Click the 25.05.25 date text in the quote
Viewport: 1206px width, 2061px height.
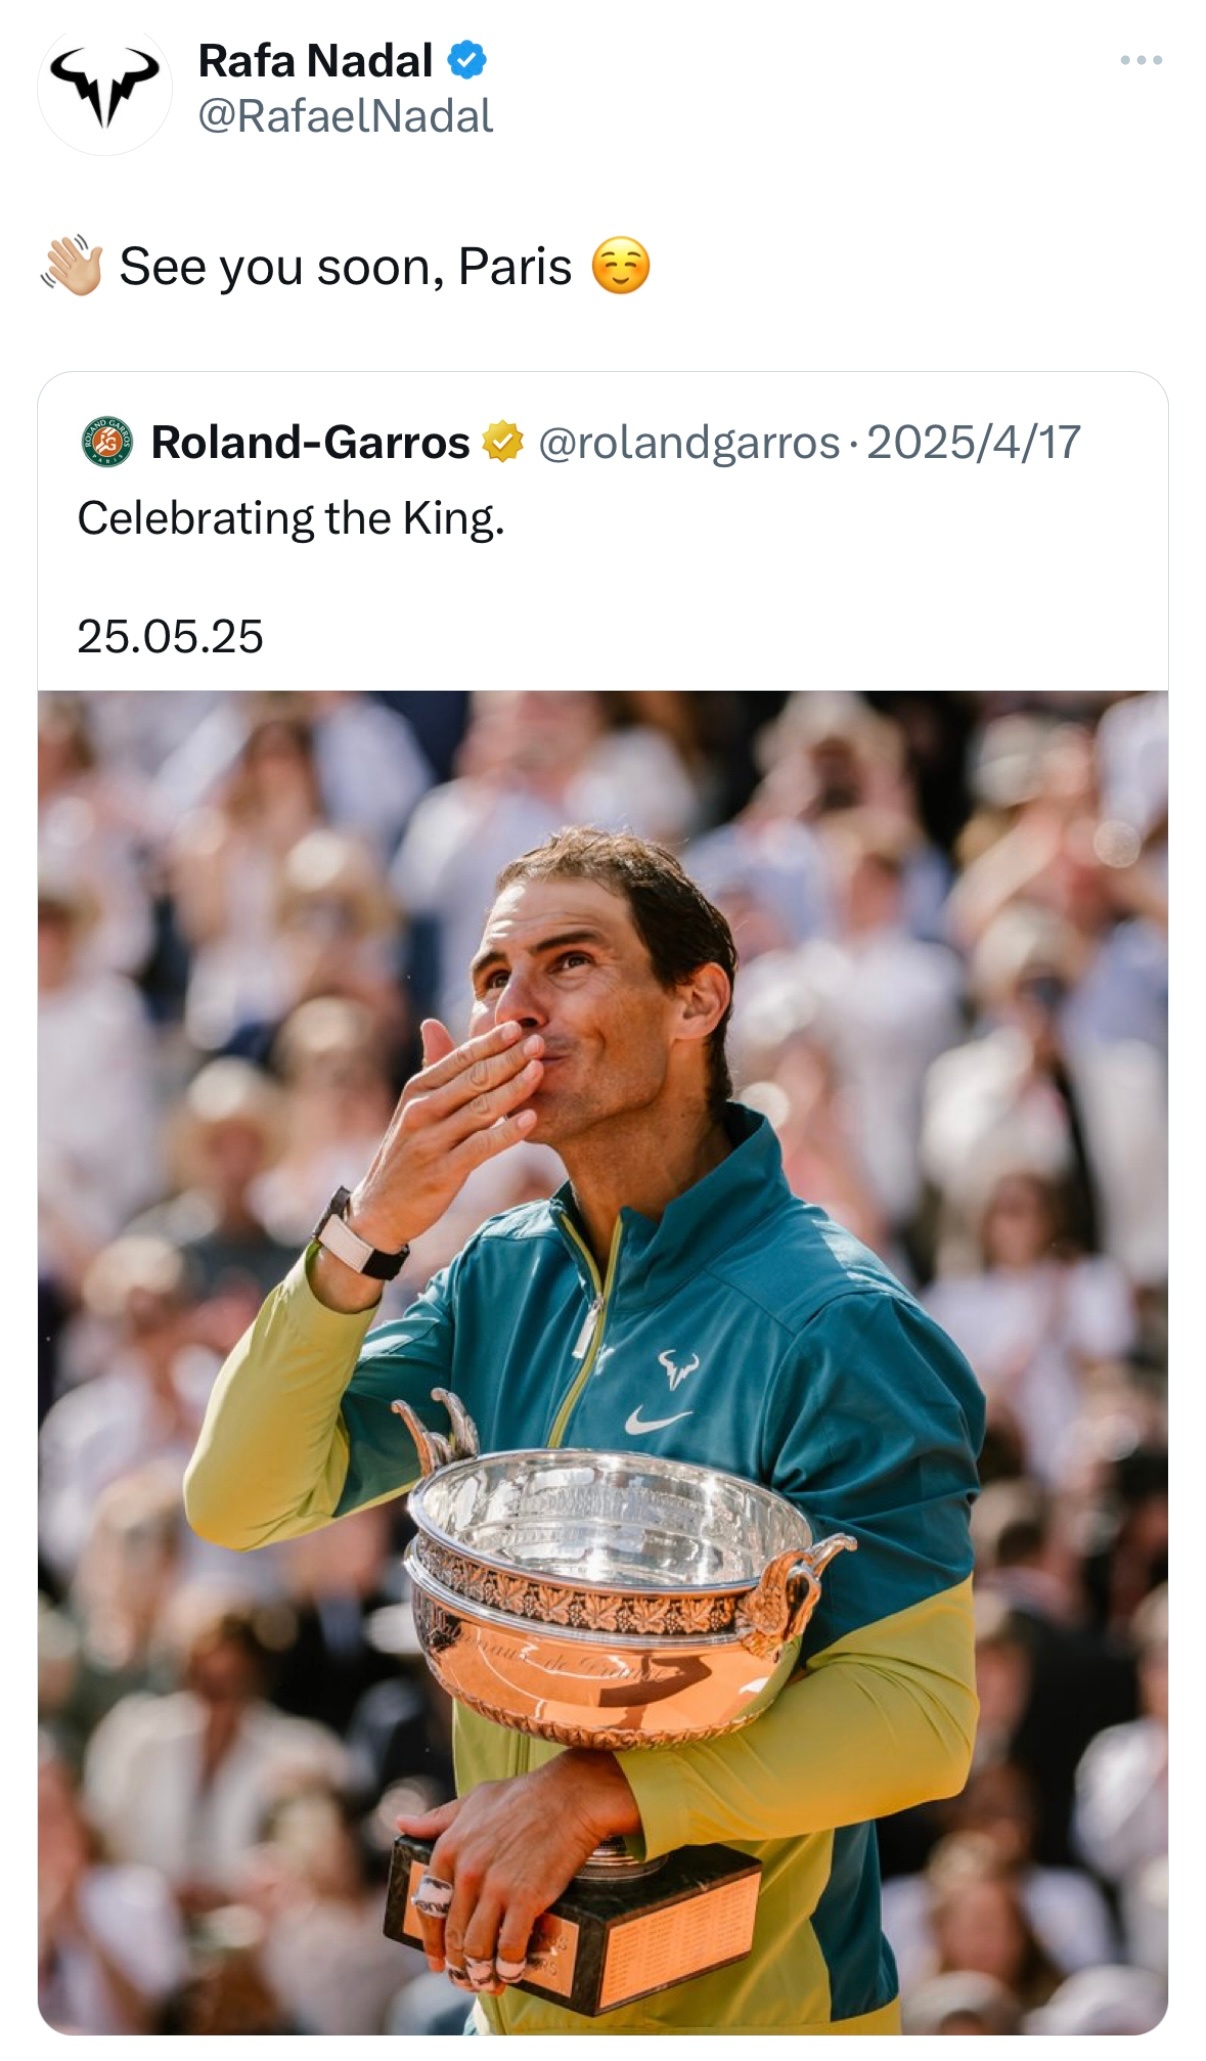coord(170,637)
